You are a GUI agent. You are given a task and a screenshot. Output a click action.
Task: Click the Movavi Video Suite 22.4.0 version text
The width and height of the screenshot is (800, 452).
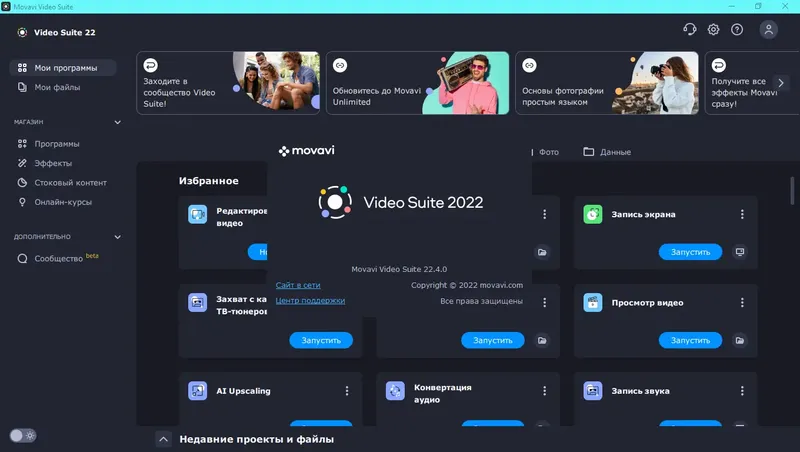pos(399,269)
